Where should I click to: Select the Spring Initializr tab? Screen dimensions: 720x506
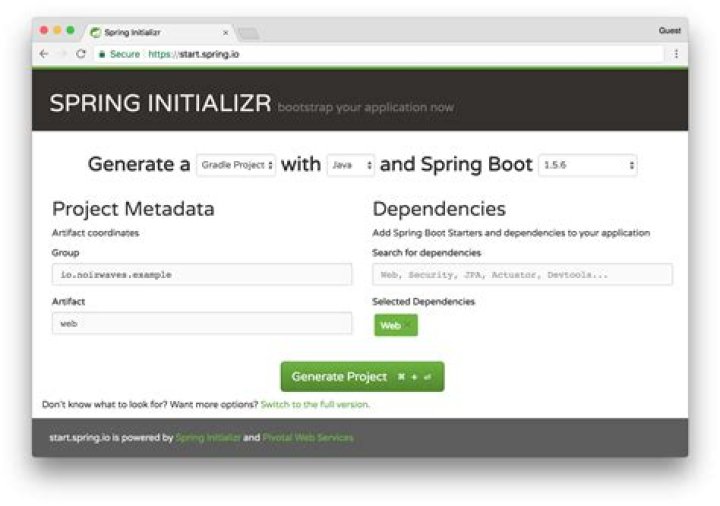click(x=158, y=32)
